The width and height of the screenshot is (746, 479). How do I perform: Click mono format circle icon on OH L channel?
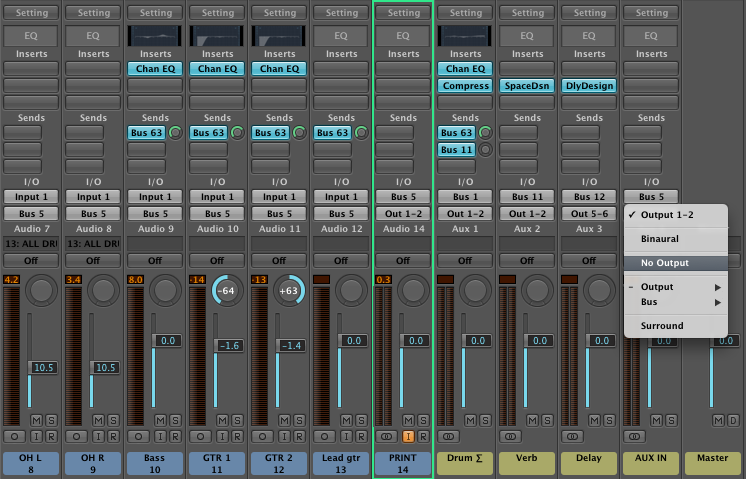click(x=14, y=436)
